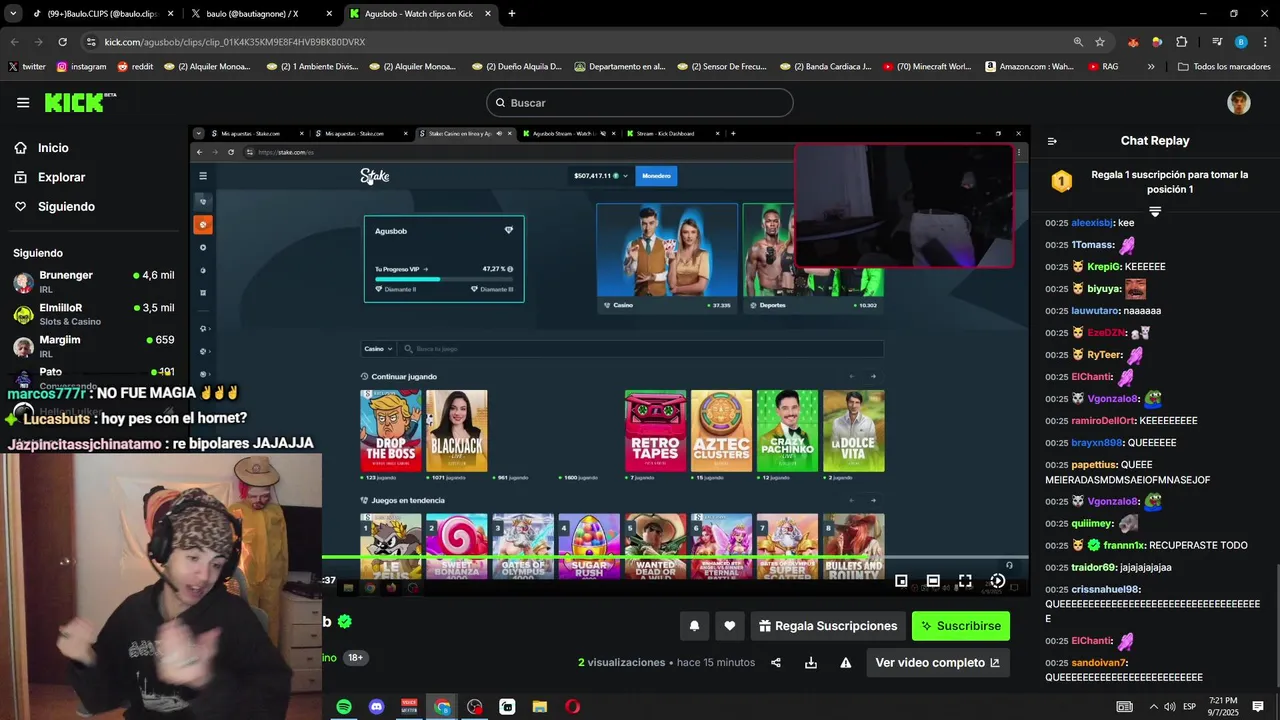Open a new Chrome tab
Screen dimensions: 1280x720
click(x=512, y=14)
